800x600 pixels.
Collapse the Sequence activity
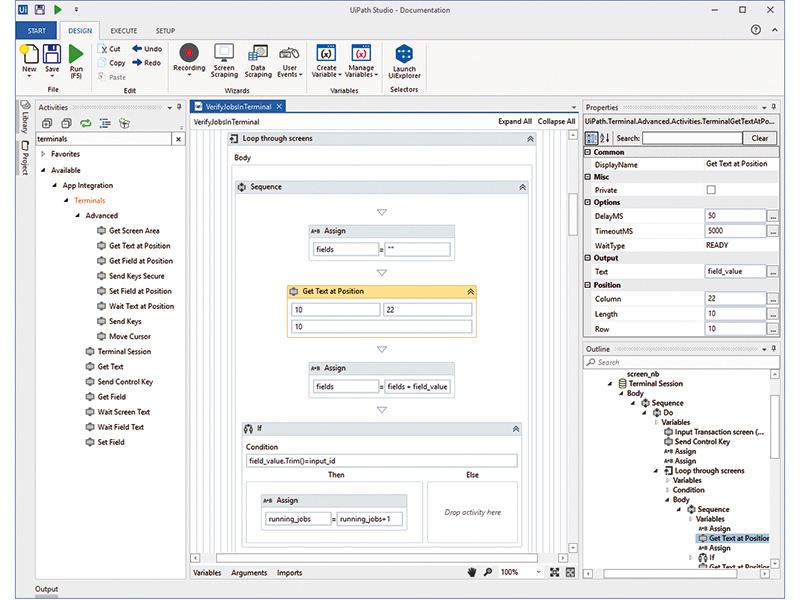tap(522, 187)
